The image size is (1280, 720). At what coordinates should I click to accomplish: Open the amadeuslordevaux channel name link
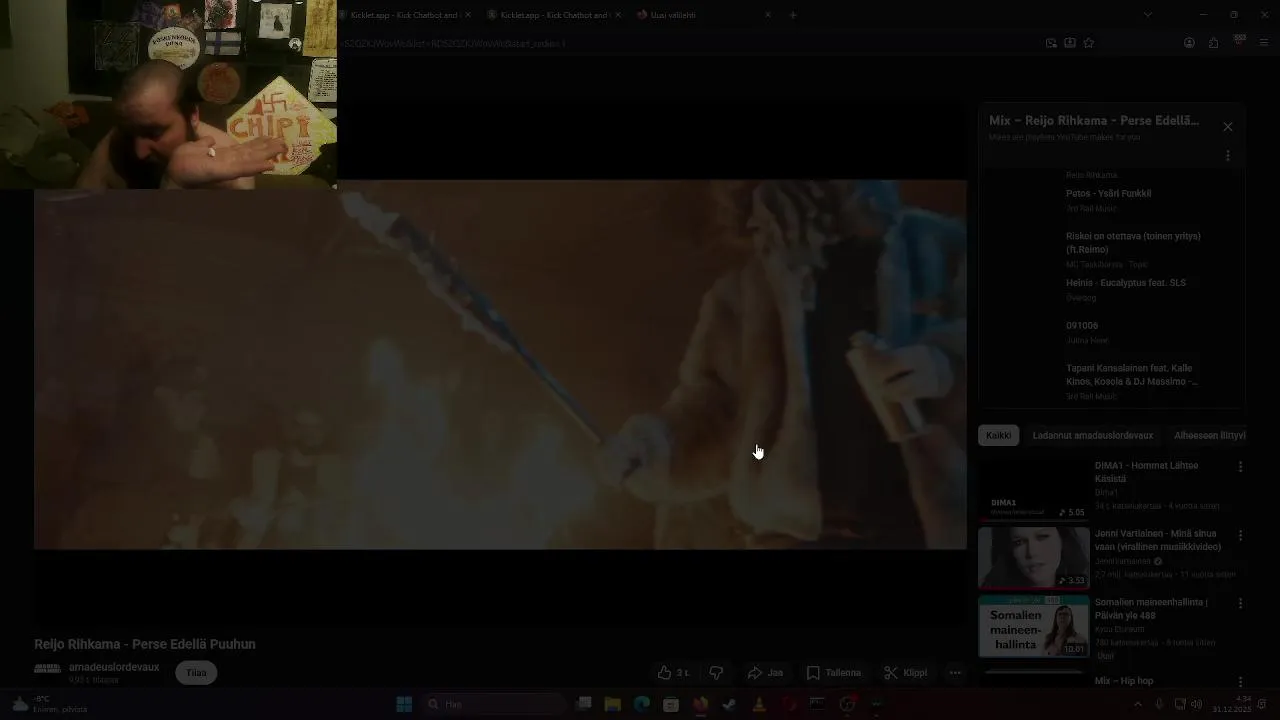pyautogui.click(x=114, y=667)
